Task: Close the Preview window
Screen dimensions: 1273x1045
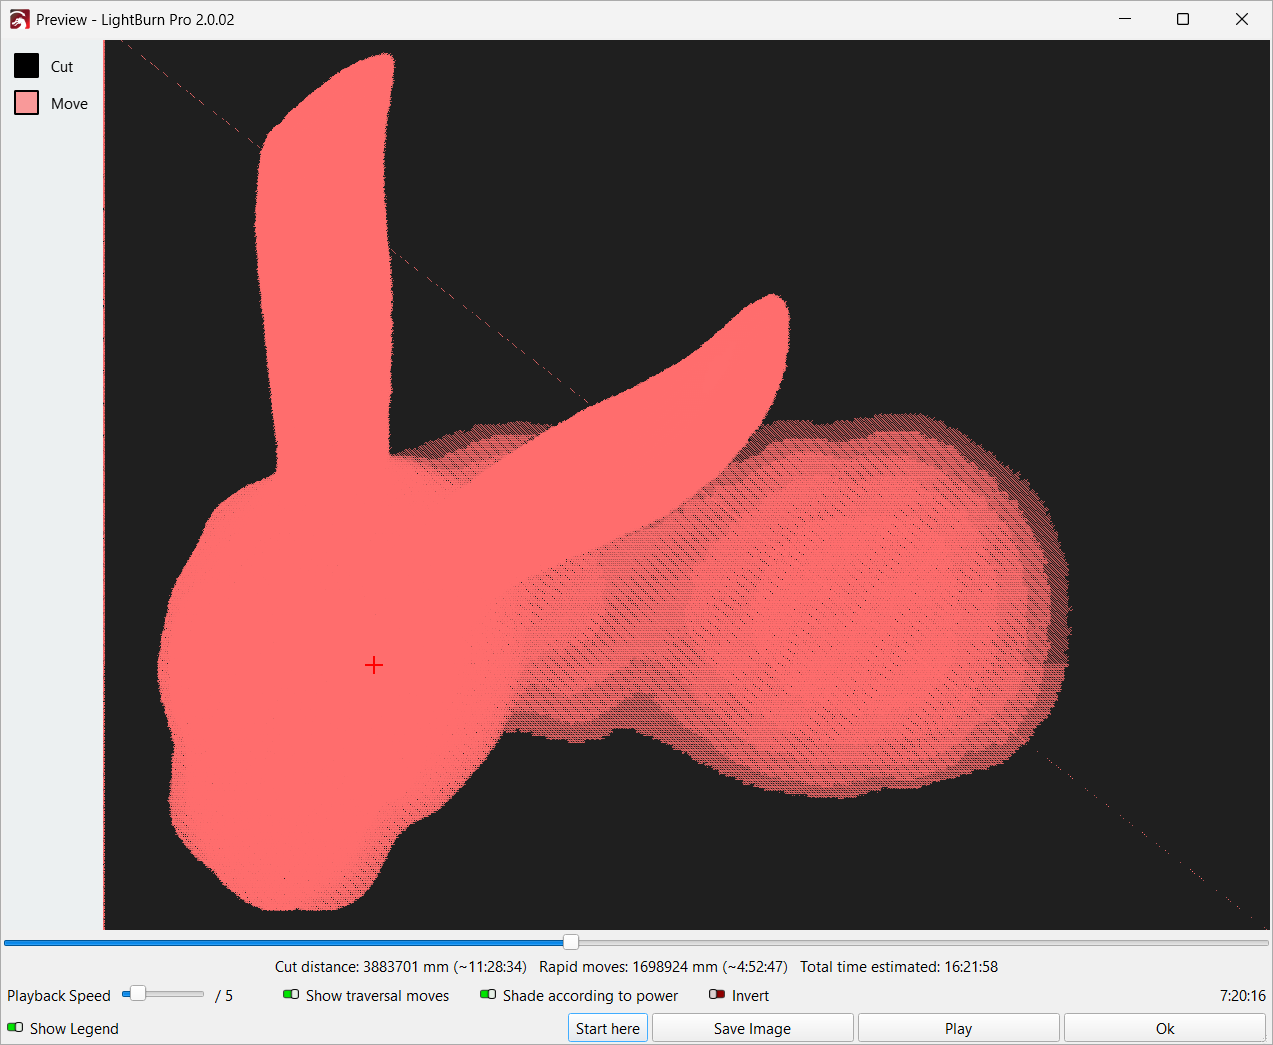Action: pos(1242,19)
